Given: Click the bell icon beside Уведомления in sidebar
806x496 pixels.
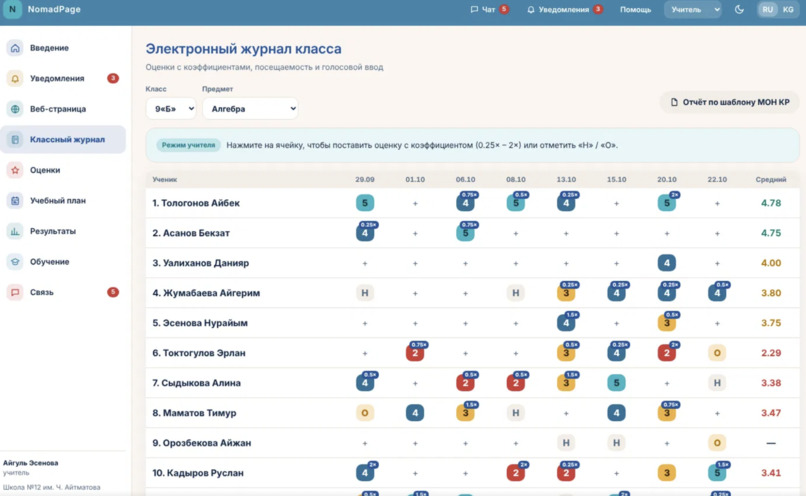Looking at the screenshot, I should pyautogui.click(x=15, y=79).
